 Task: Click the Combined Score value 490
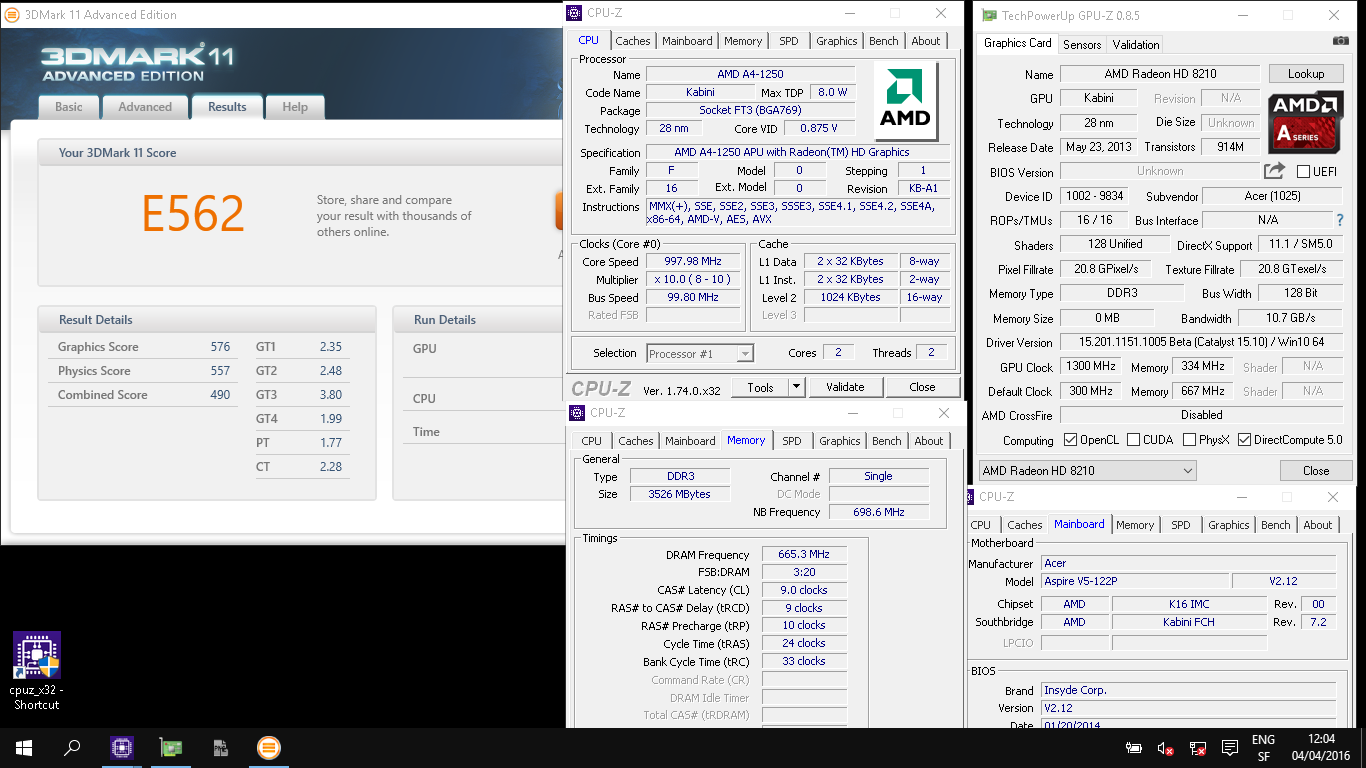[220, 395]
